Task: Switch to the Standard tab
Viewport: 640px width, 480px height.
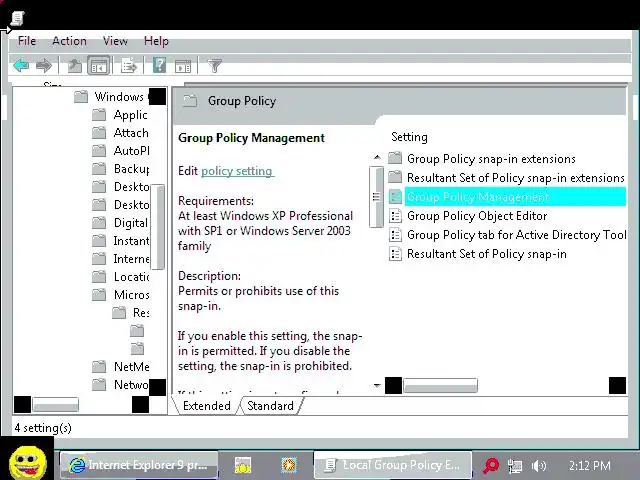Action: [x=270, y=406]
